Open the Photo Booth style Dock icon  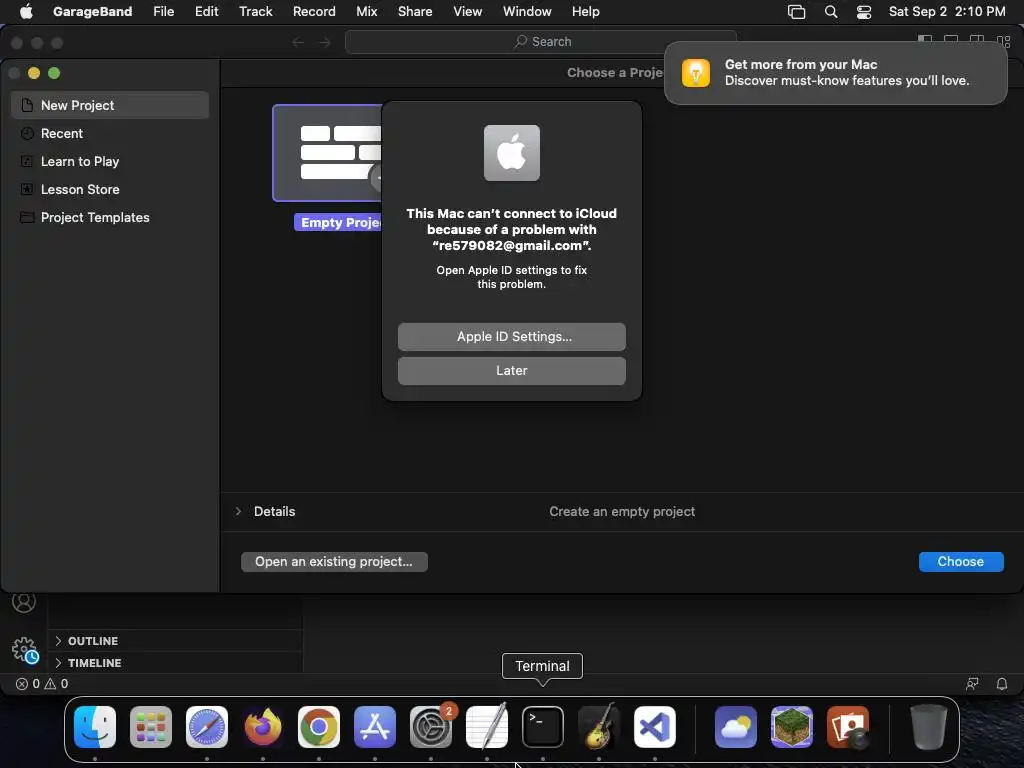(x=848, y=727)
